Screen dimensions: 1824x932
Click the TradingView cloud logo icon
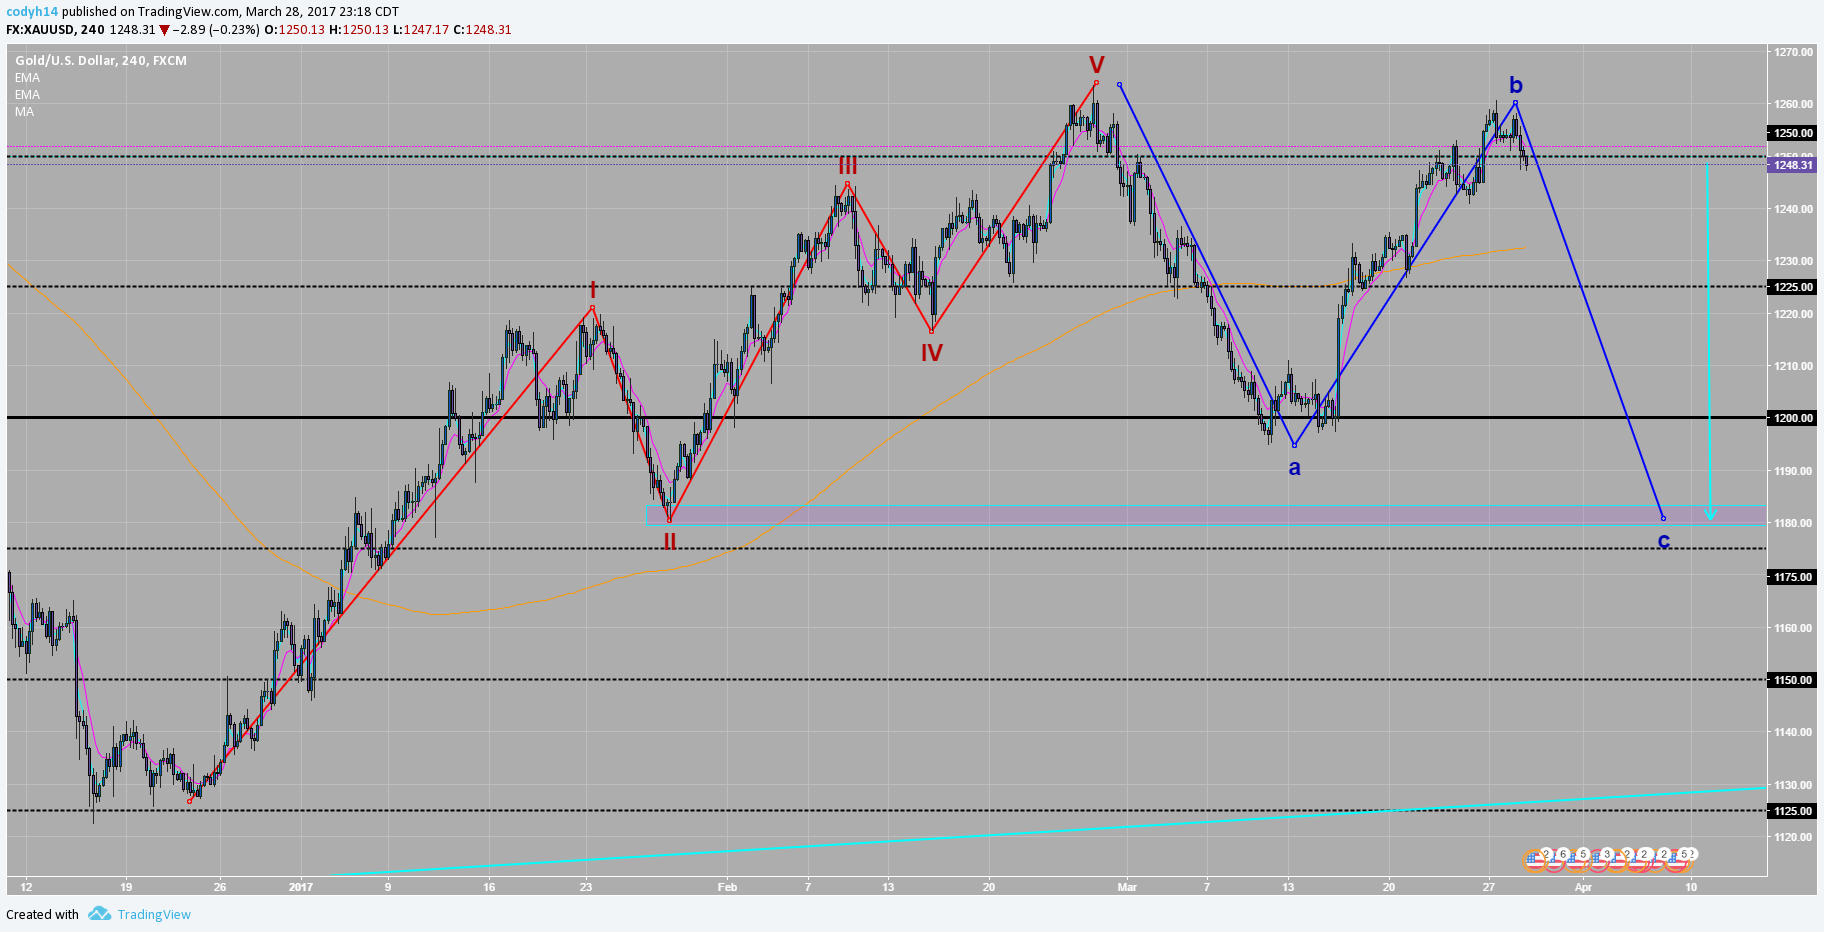click(99, 914)
